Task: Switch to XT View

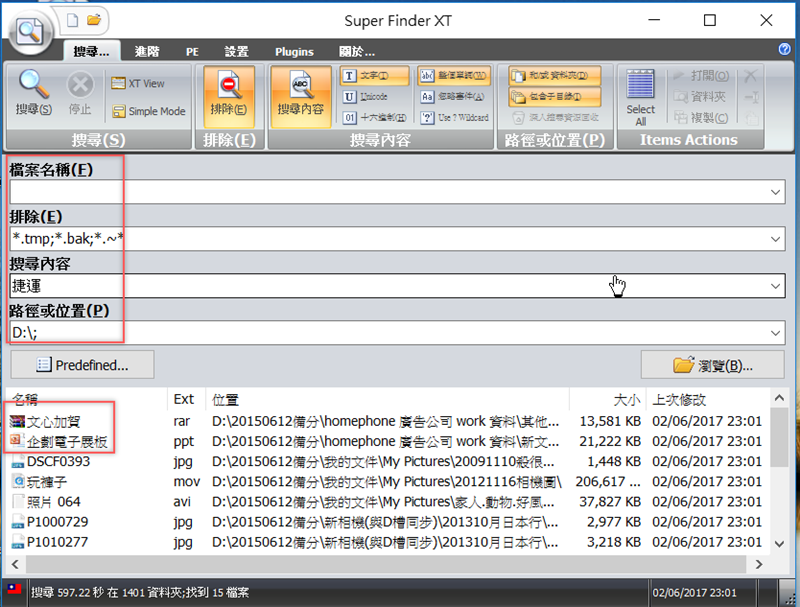Action: click(x=138, y=84)
